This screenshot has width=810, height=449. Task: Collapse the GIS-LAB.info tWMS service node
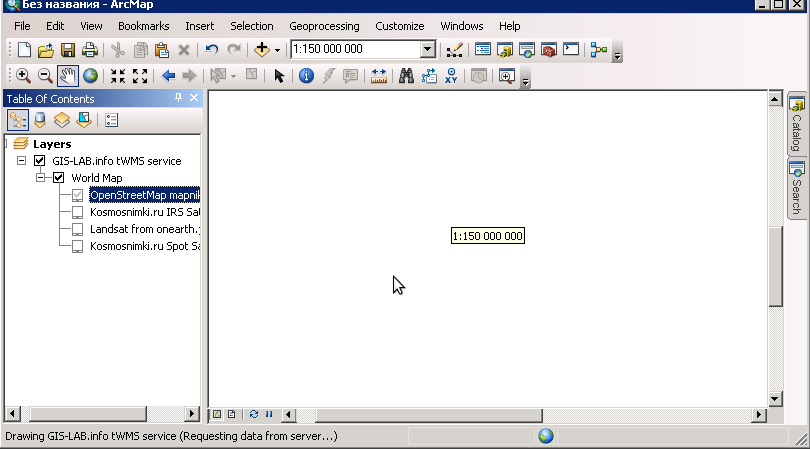point(21,161)
